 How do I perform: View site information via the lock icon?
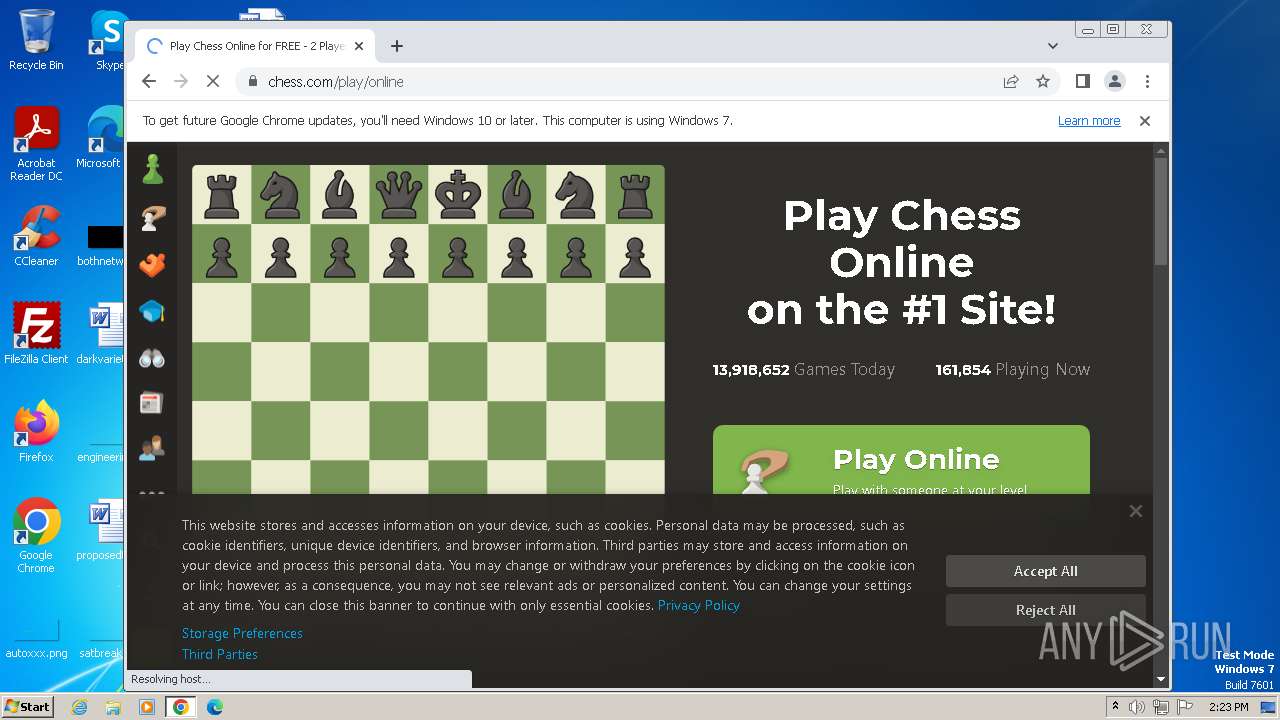click(x=252, y=82)
